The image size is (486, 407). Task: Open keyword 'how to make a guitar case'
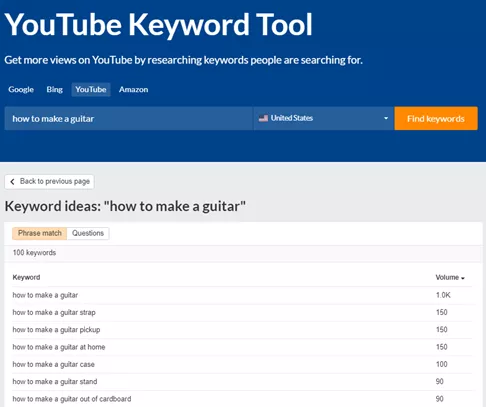(54, 365)
